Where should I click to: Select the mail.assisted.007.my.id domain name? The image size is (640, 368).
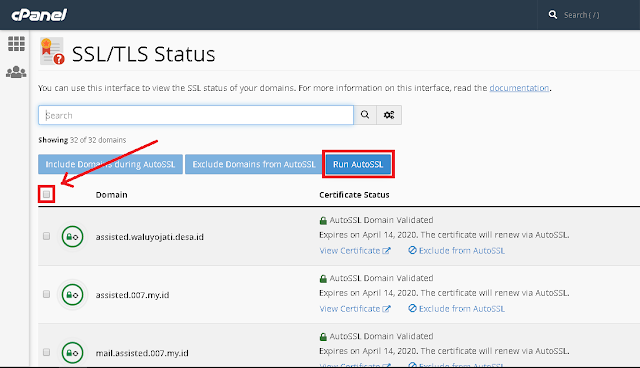(142, 353)
